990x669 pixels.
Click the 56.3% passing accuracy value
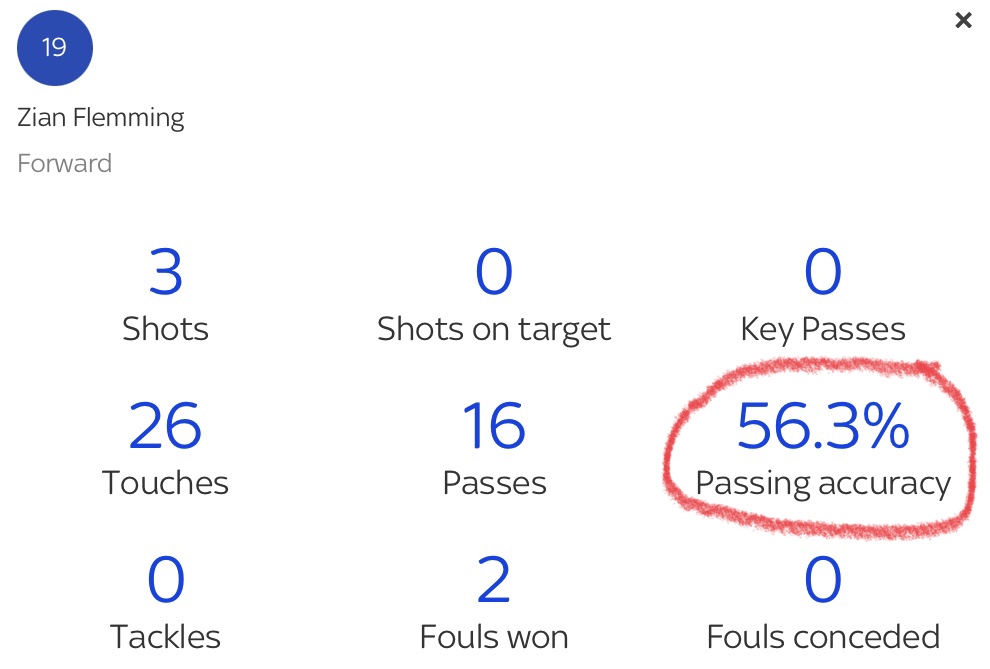tap(823, 426)
